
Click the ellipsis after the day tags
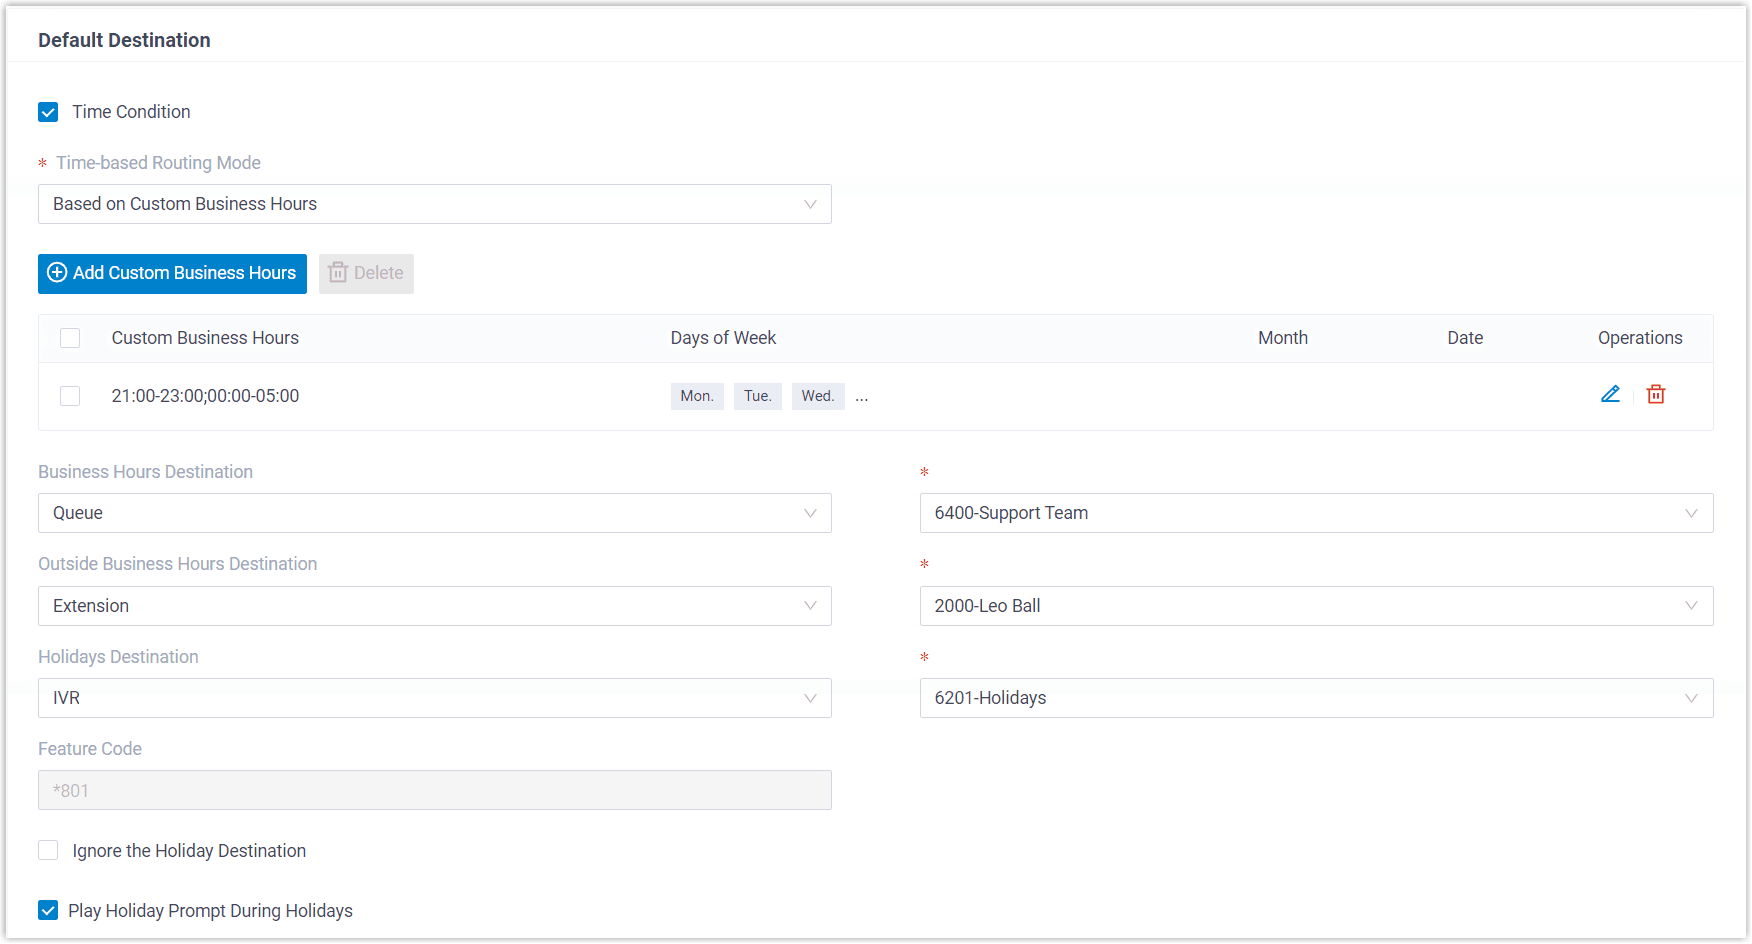(x=862, y=397)
